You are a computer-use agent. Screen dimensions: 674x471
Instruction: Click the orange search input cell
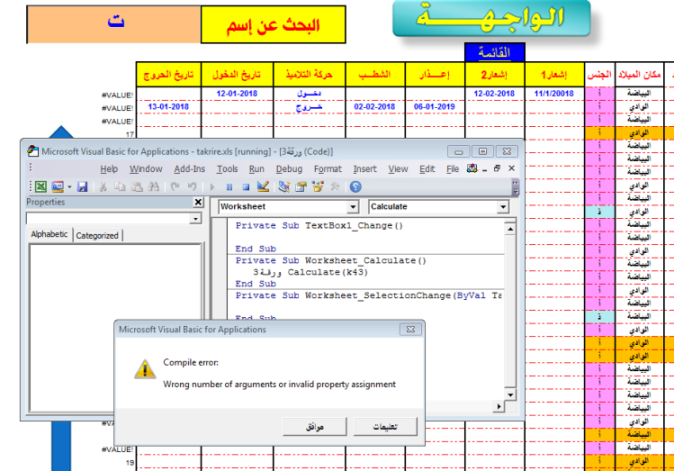pyautogui.click(x=114, y=24)
